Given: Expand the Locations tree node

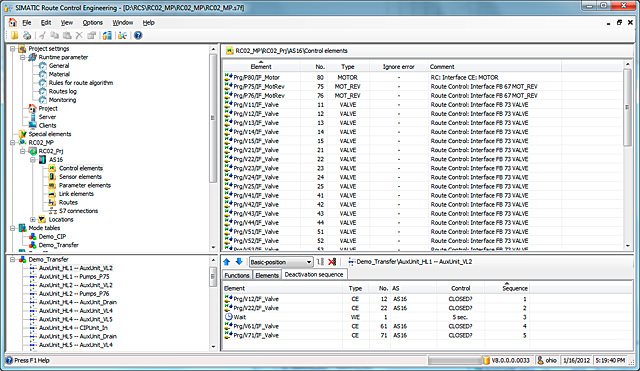Looking at the screenshot, I should [33, 220].
